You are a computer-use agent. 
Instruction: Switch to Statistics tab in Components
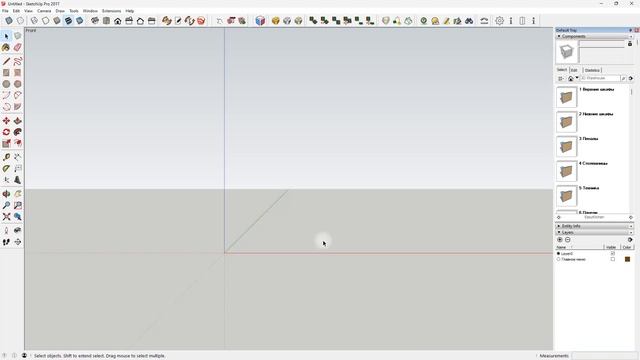point(592,70)
